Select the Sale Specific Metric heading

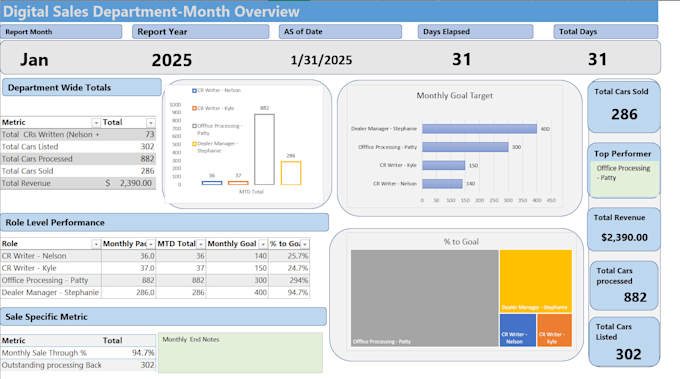pyautogui.click(x=163, y=317)
